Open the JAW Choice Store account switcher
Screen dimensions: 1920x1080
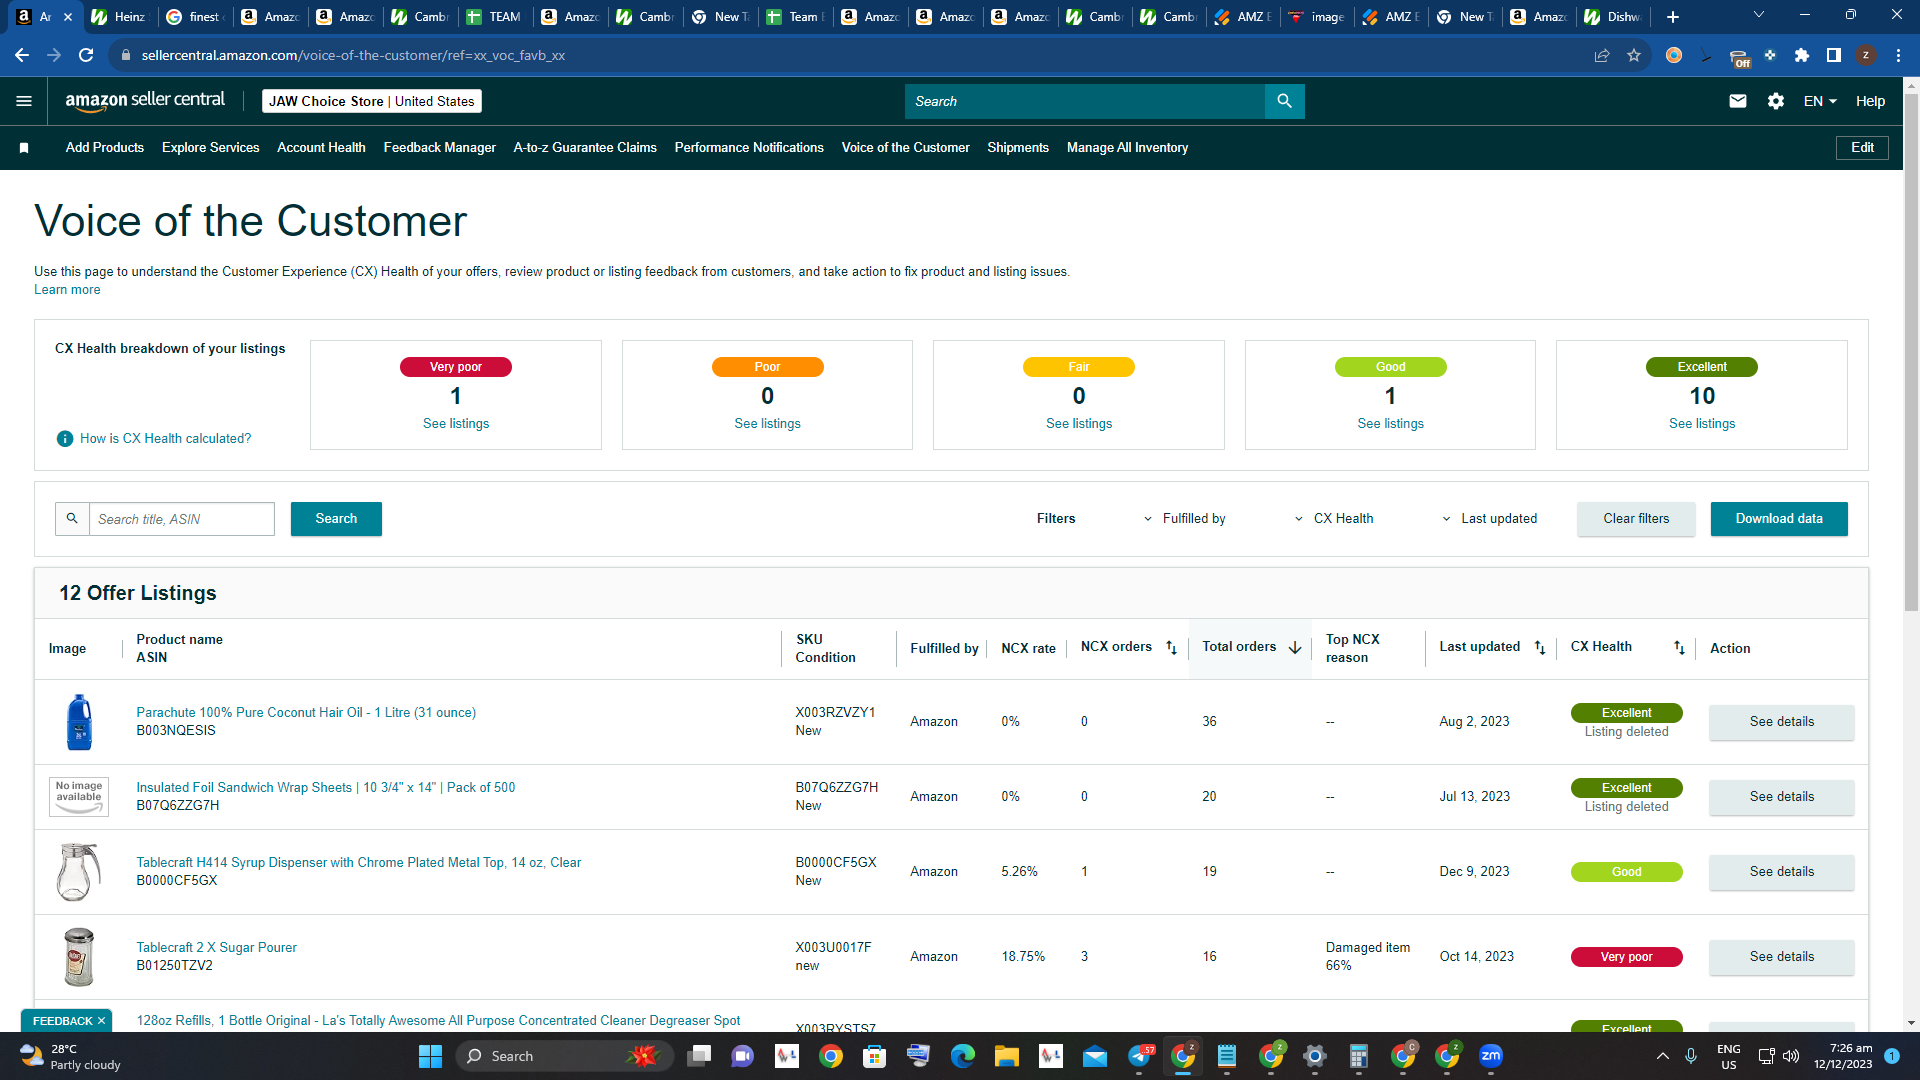pos(372,101)
